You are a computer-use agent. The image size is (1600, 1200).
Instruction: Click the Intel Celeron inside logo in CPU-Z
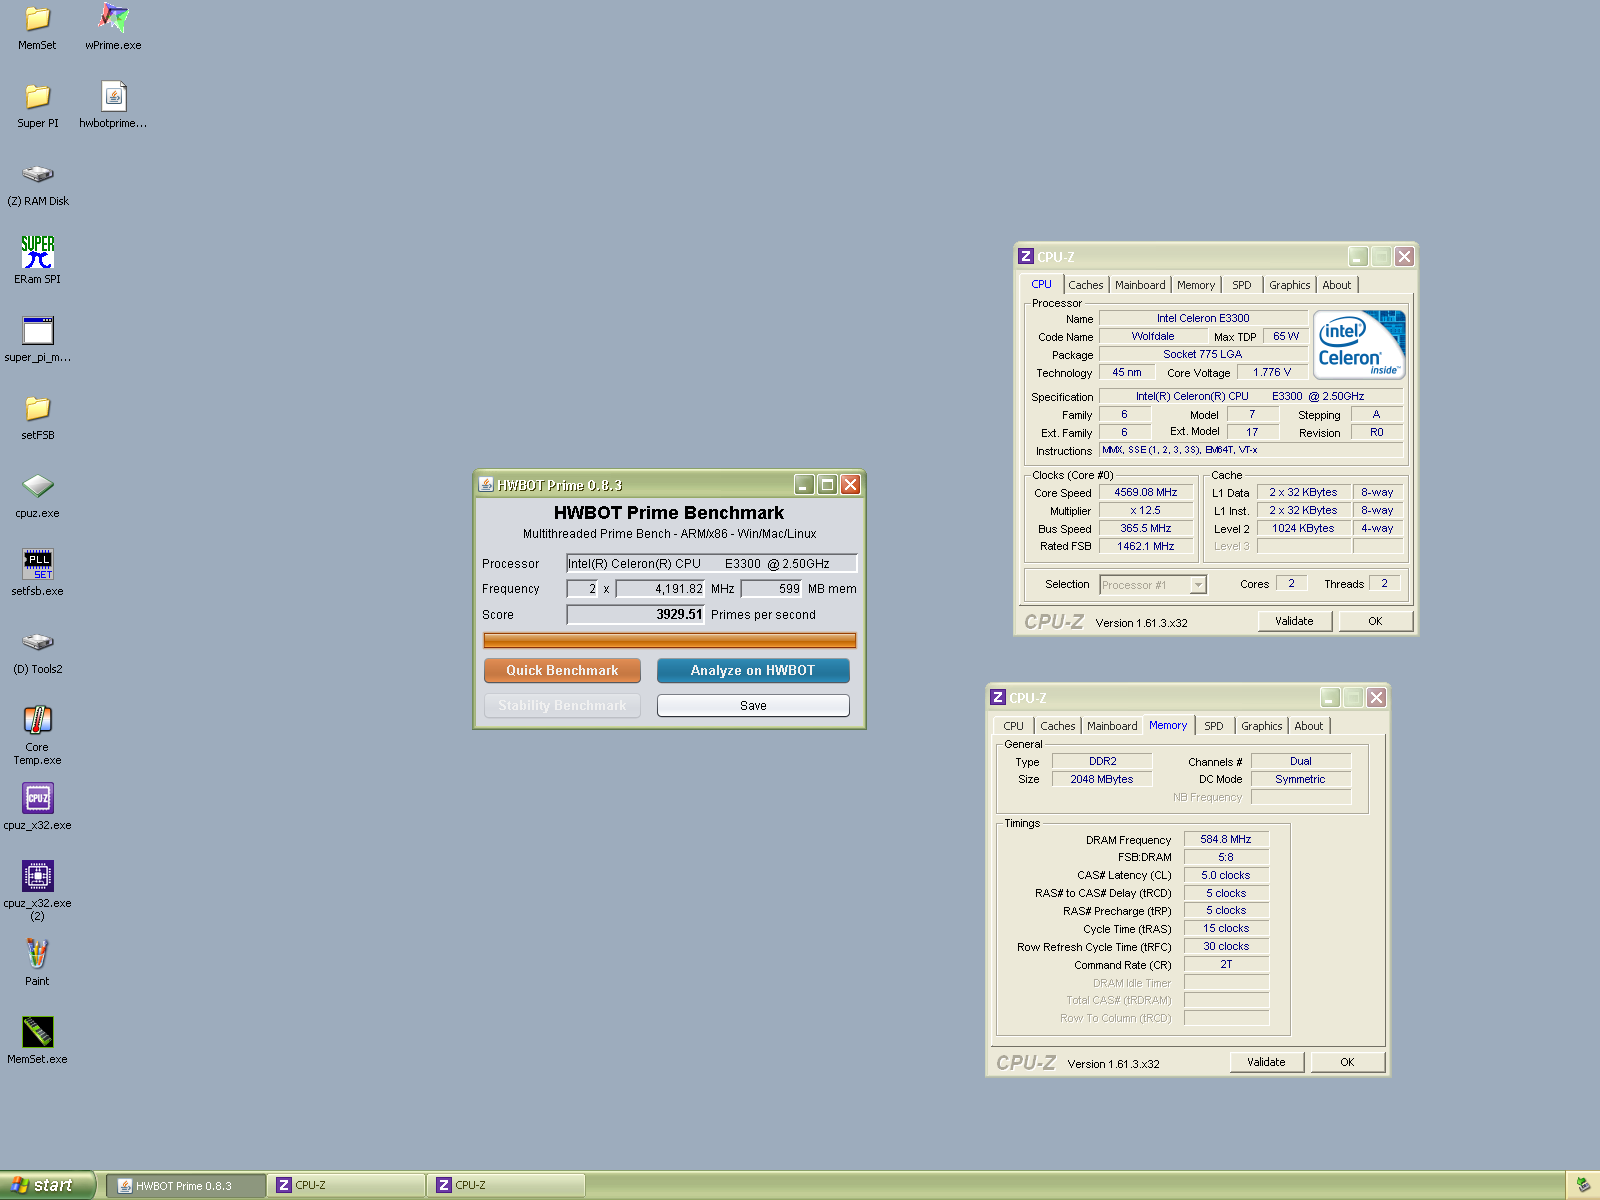[x=1359, y=345]
